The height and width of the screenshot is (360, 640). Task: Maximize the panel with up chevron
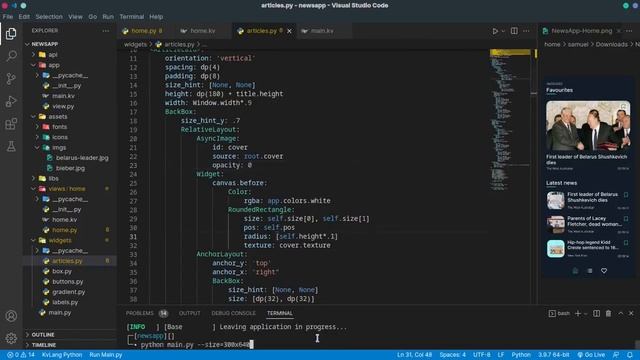pos(620,313)
